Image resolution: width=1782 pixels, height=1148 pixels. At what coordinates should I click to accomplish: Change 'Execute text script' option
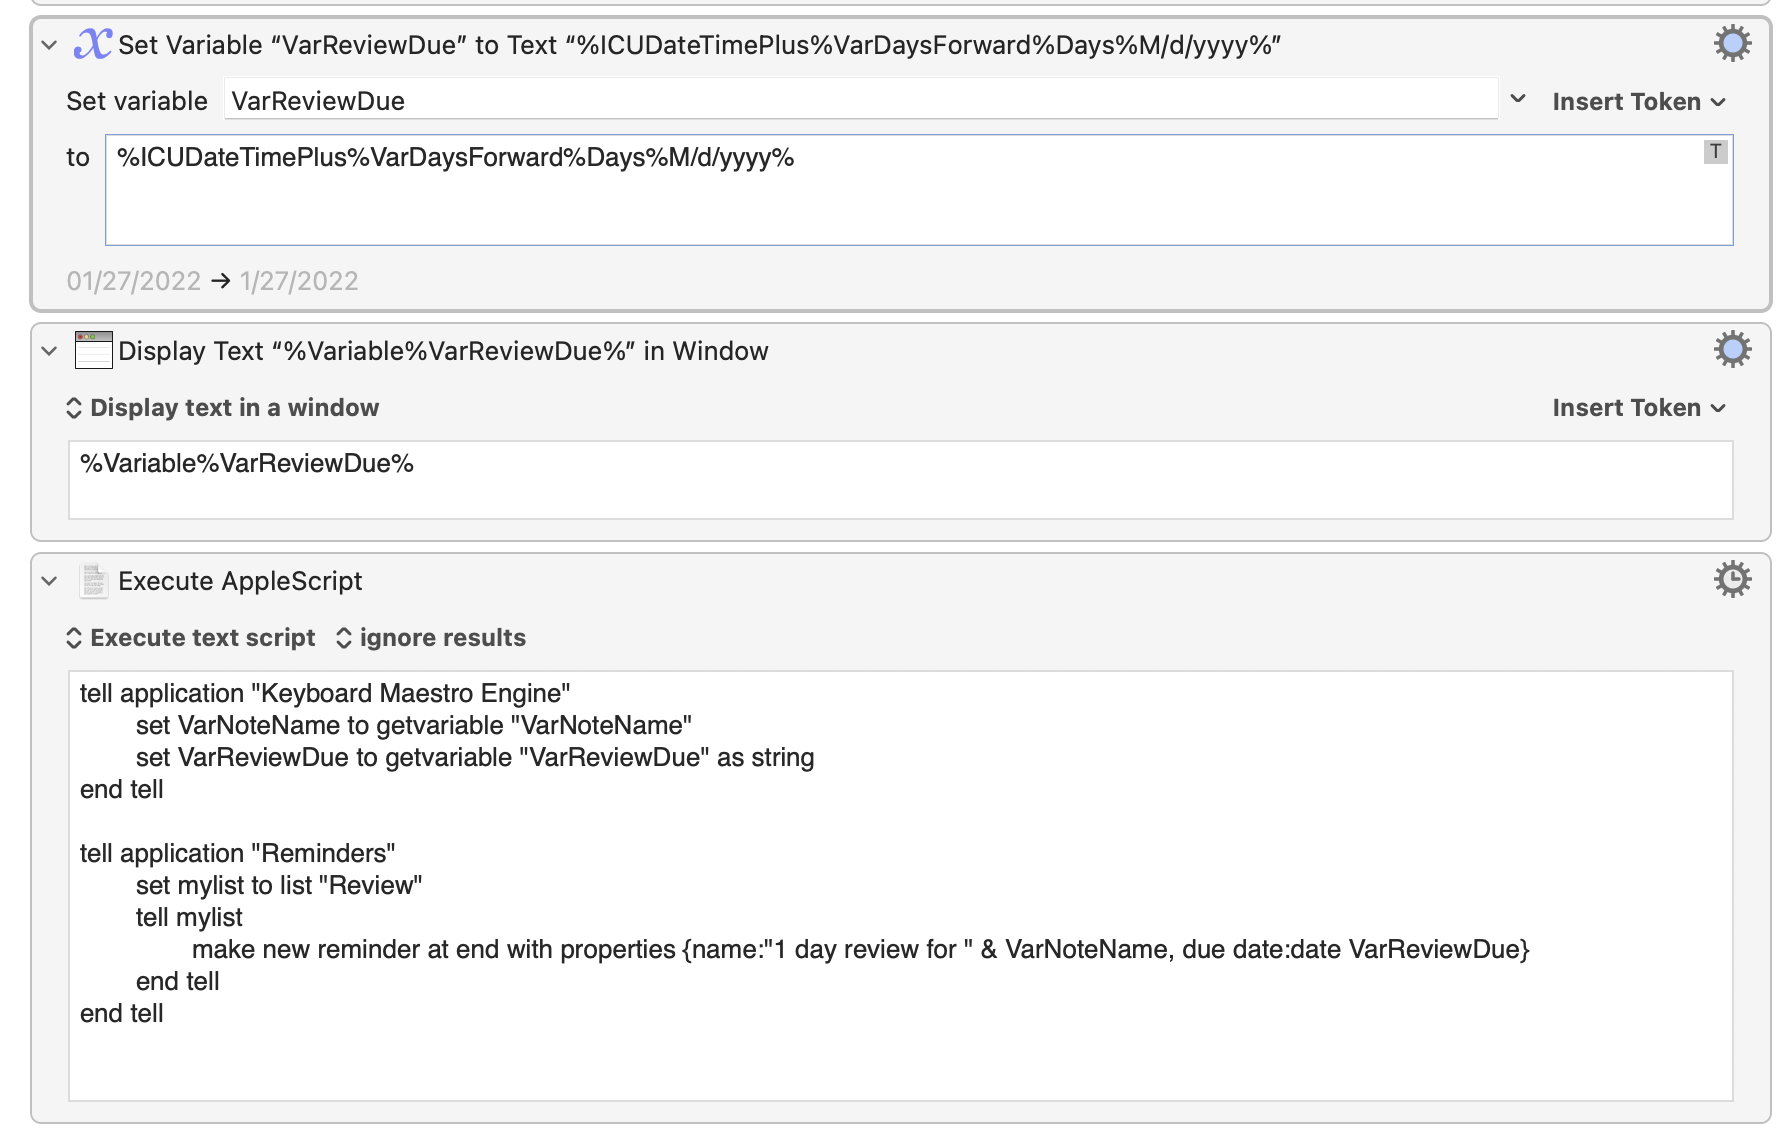click(191, 638)
